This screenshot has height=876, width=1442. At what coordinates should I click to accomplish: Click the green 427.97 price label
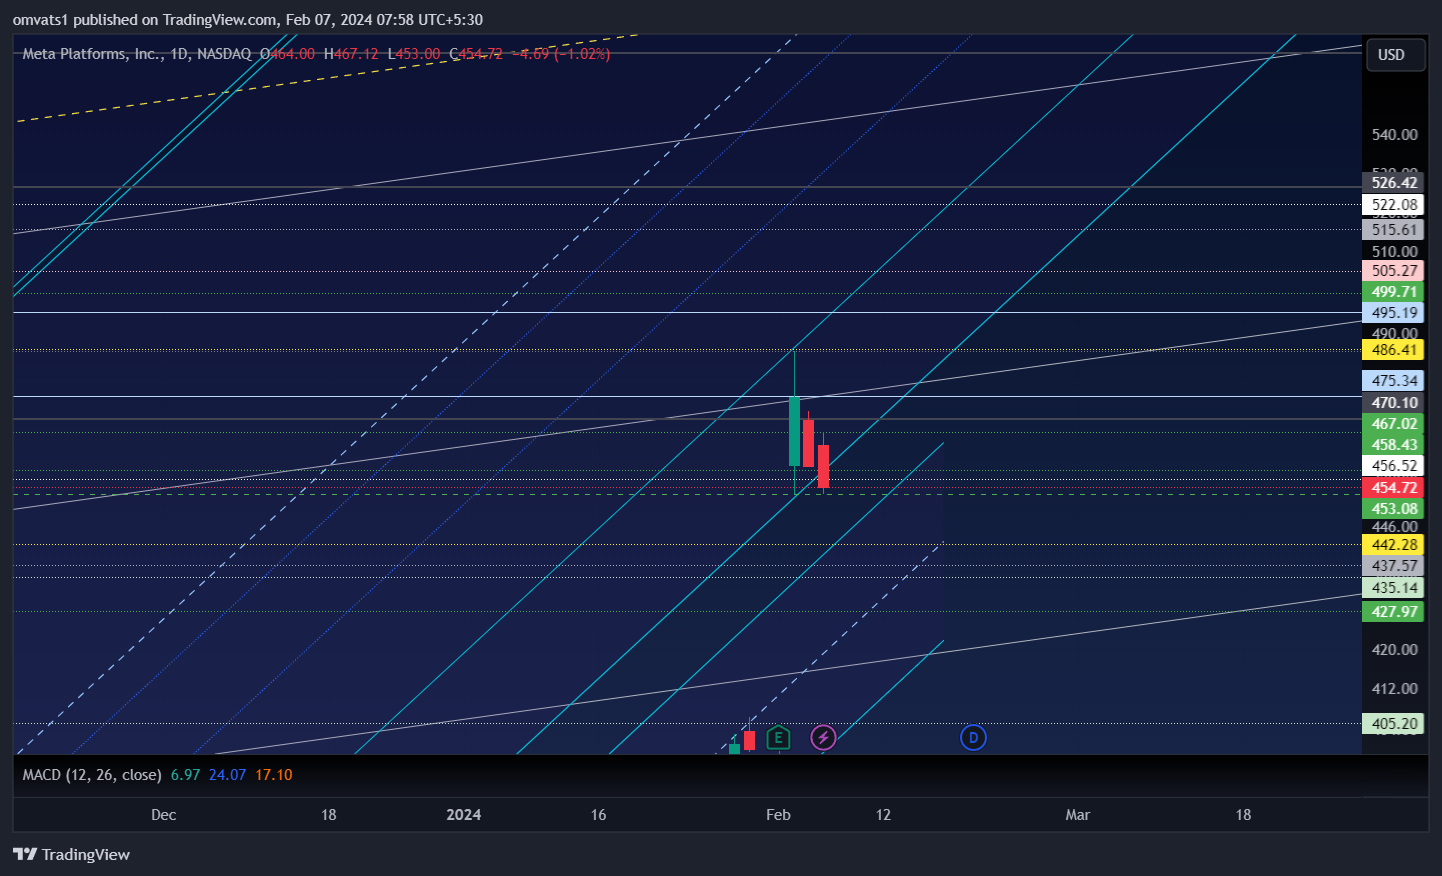point(1393,612)
